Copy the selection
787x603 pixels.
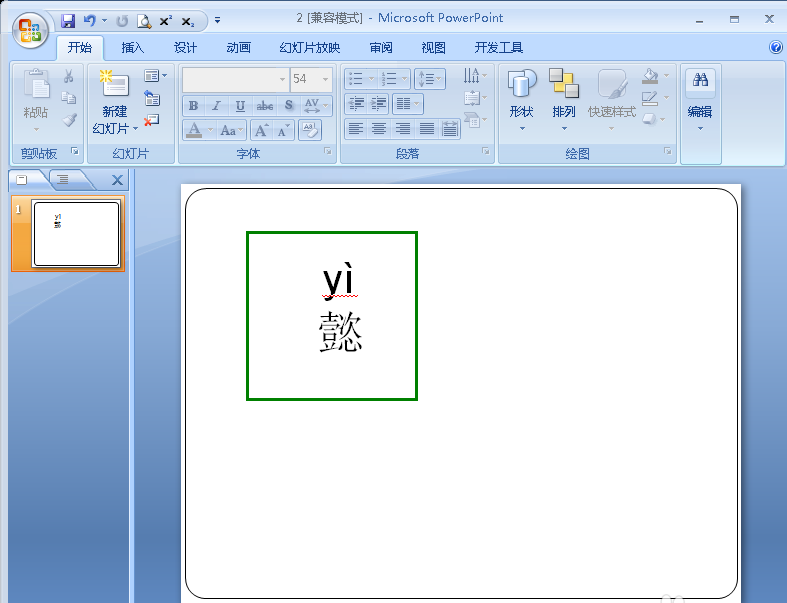pyautogui.click(x=69, y=97)
